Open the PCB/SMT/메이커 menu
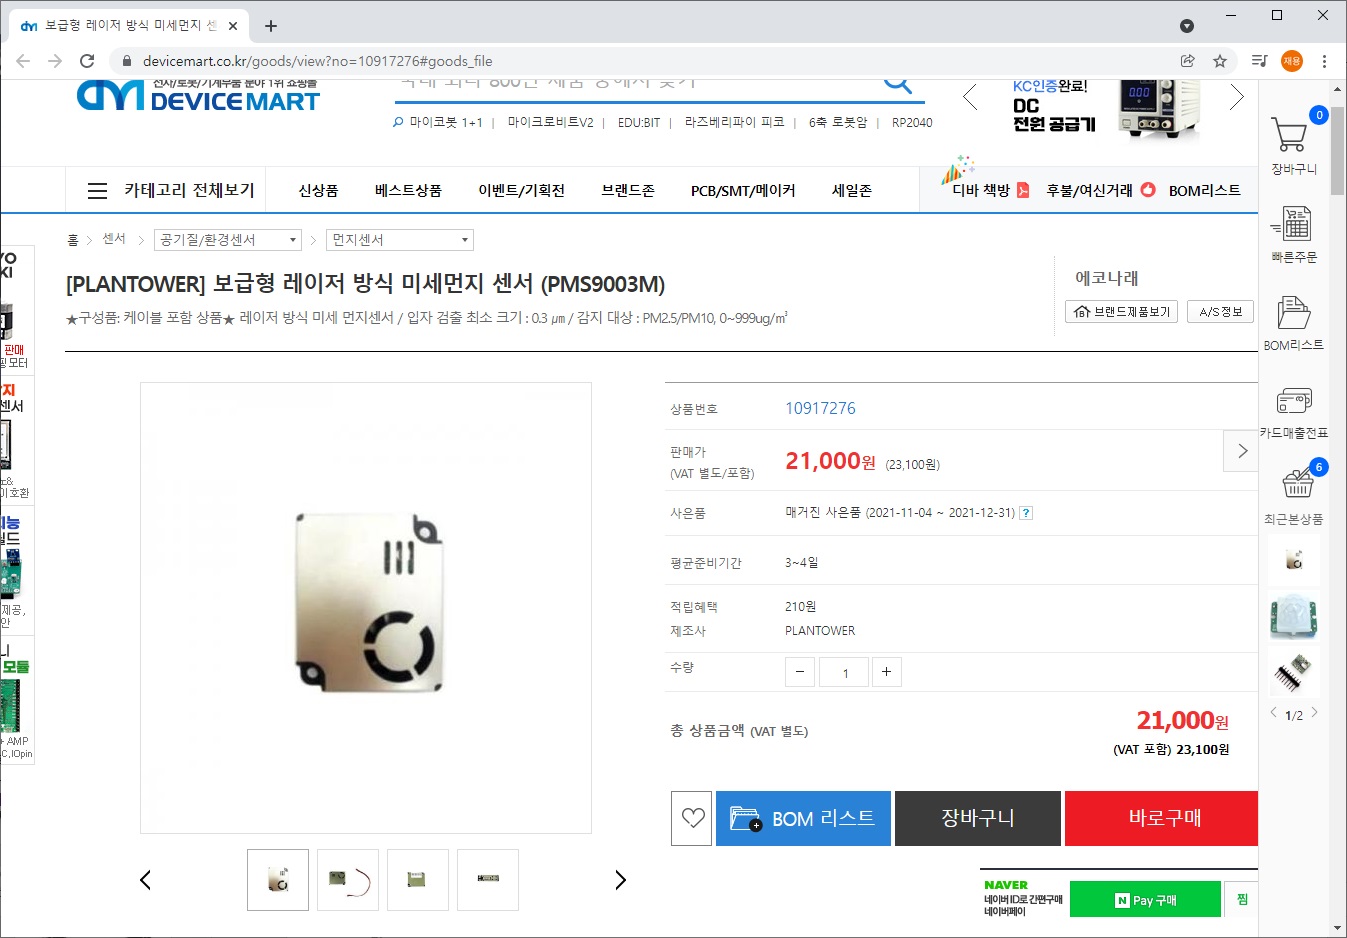Viewport: 1347px width, 938px height. (743, 190)
